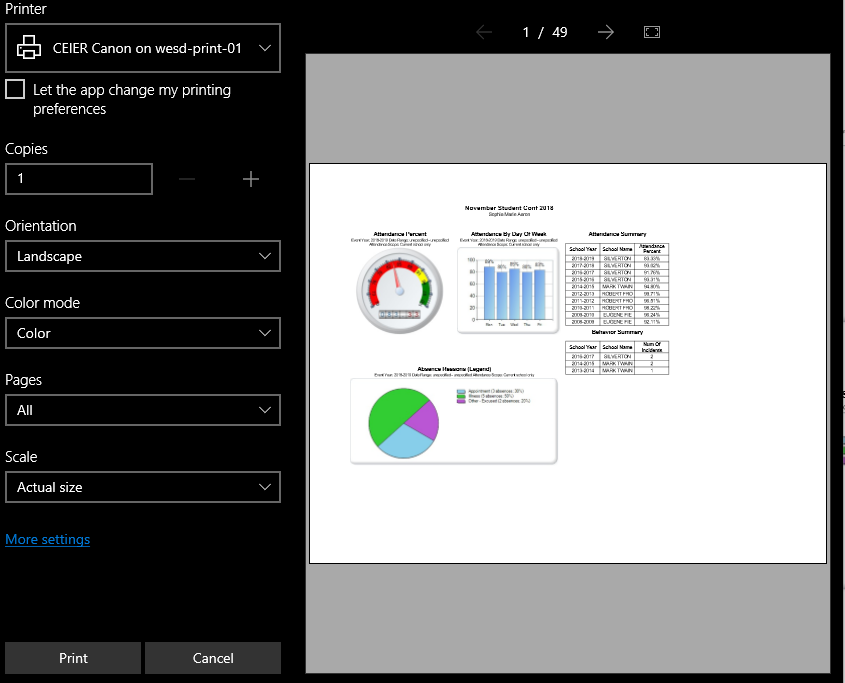Viewport: 845px width, 683px height.
Task: Increase copies with the plus button
Action: pos(250,179)
